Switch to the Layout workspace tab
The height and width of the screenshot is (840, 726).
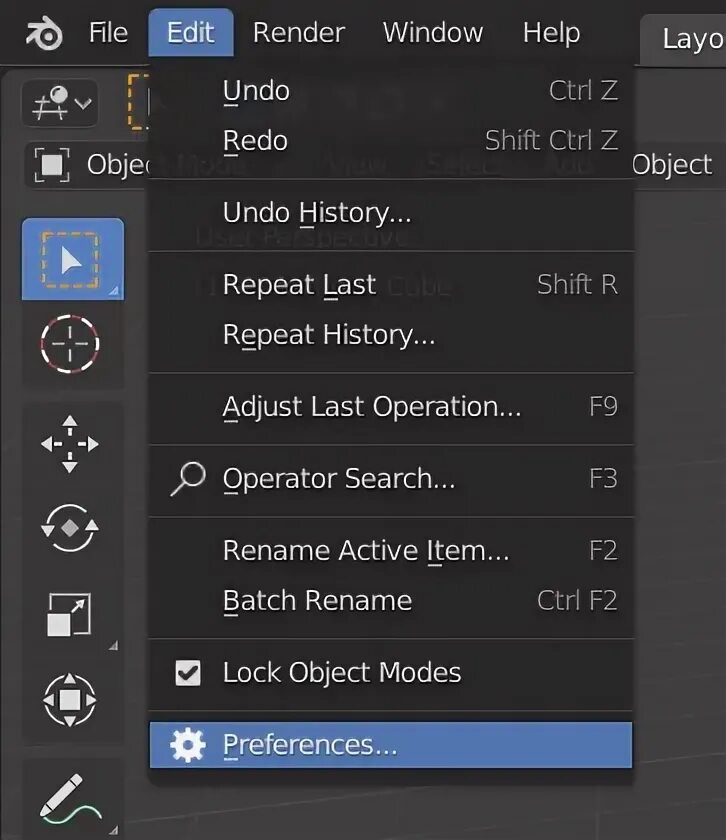tap(692, 40)
